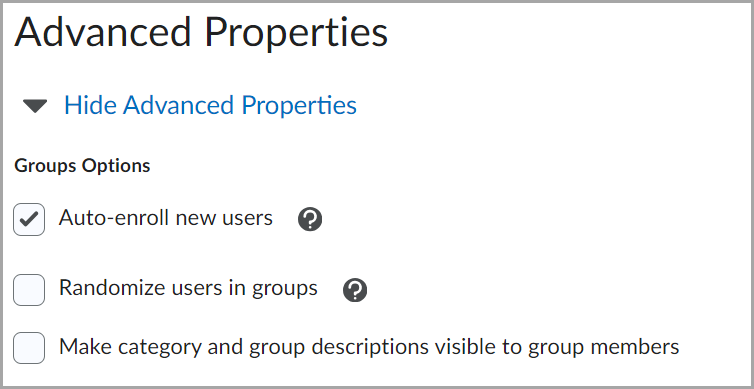
Task: Click the word Properties in the large heading
Action: [296, 33]
